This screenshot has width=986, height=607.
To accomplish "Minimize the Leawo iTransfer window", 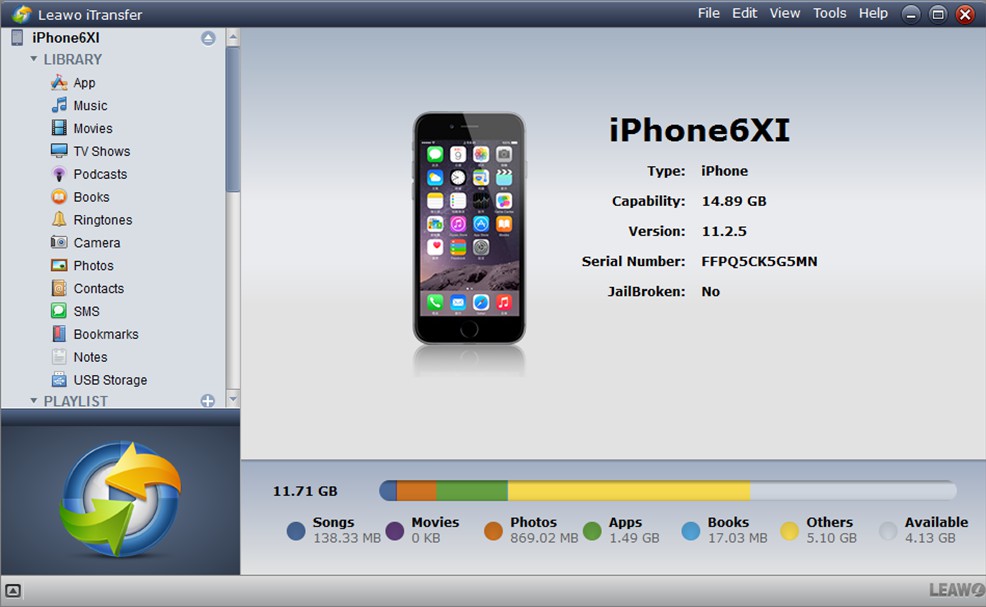I will coord(911,14).
